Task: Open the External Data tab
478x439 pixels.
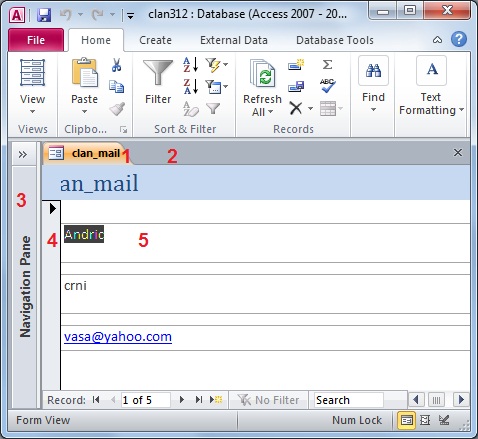Action: tap(234, 40)
